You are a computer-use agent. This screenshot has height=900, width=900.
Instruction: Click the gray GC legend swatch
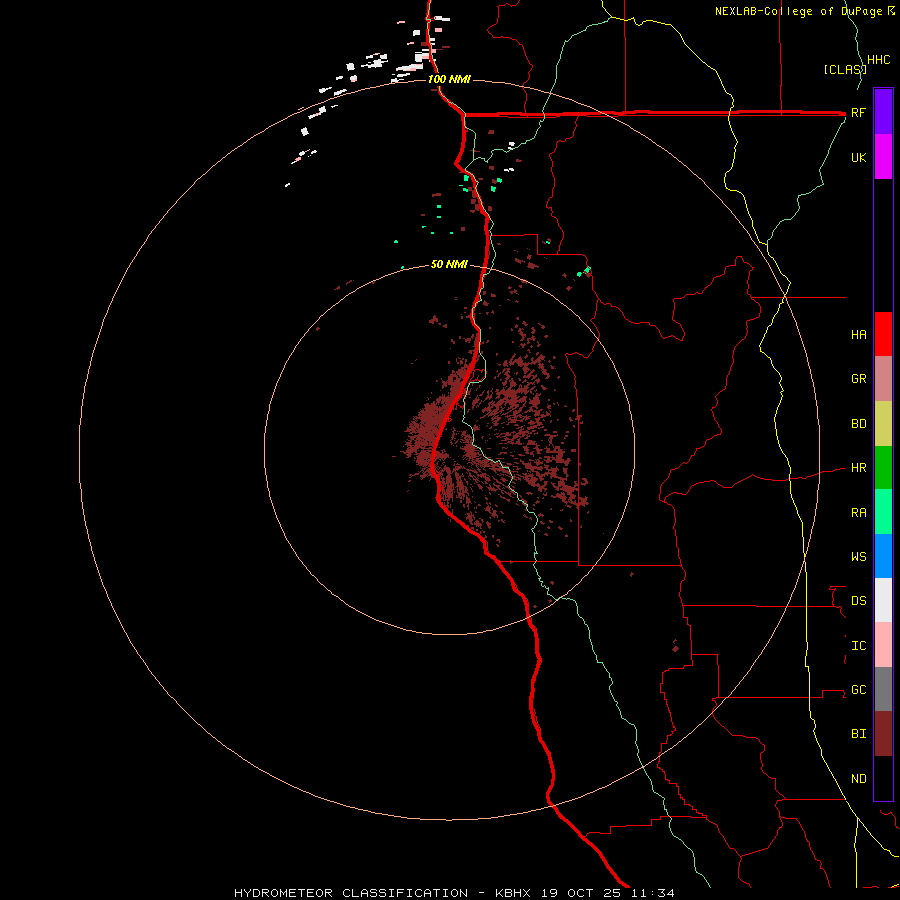point(883,689)
